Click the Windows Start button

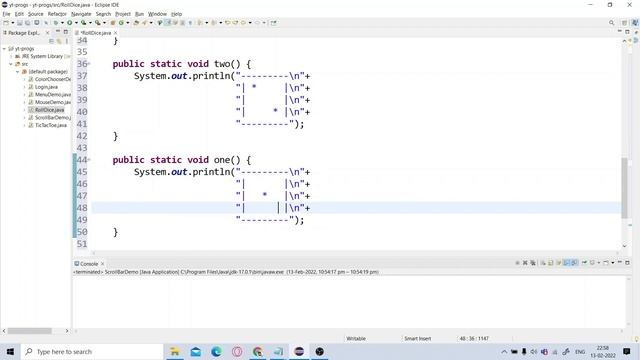click(10, 351)
